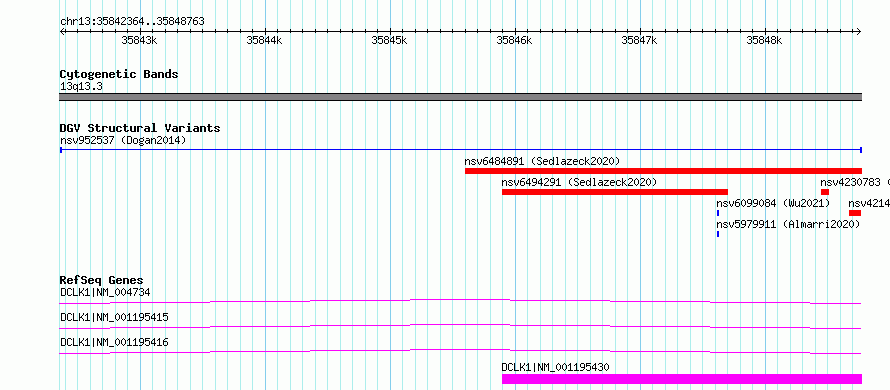Click the 35844k ruler tick label

(x=264, y=40)
